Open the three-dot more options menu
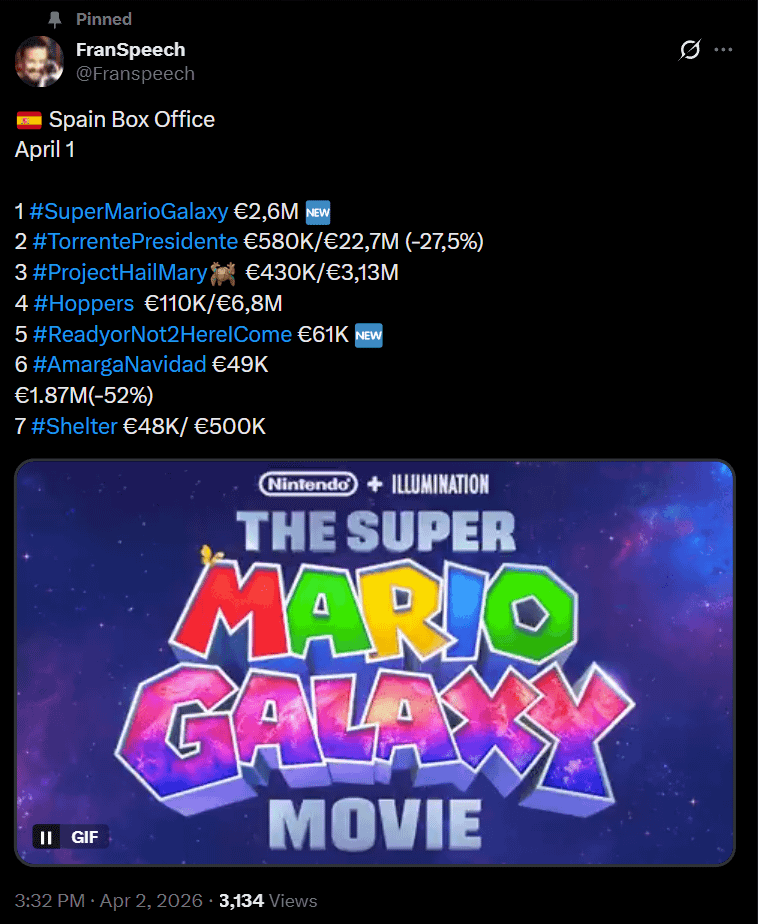 pos(723,50)
